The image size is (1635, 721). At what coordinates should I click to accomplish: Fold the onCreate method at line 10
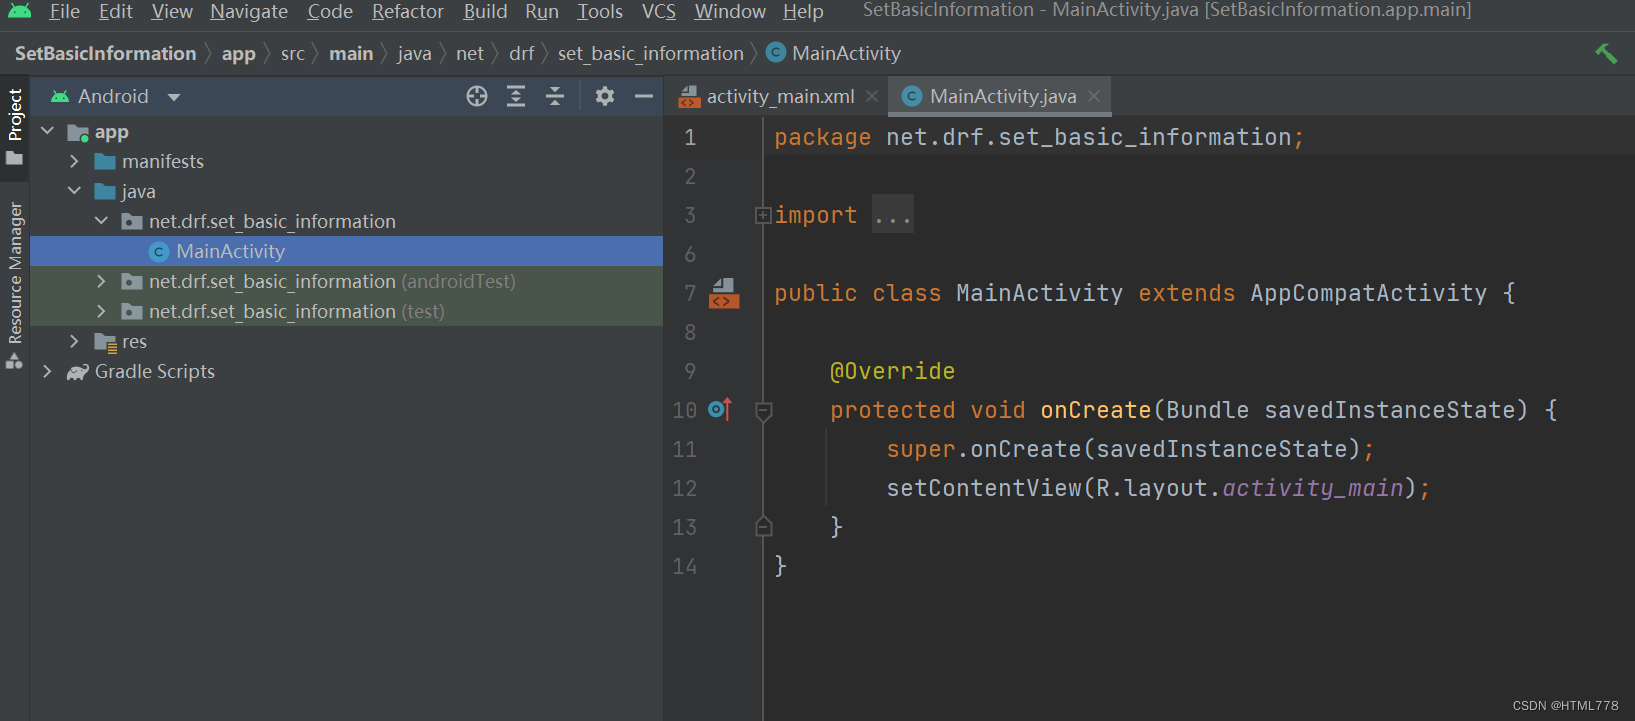pyautogui.click(x=763, y=411)
